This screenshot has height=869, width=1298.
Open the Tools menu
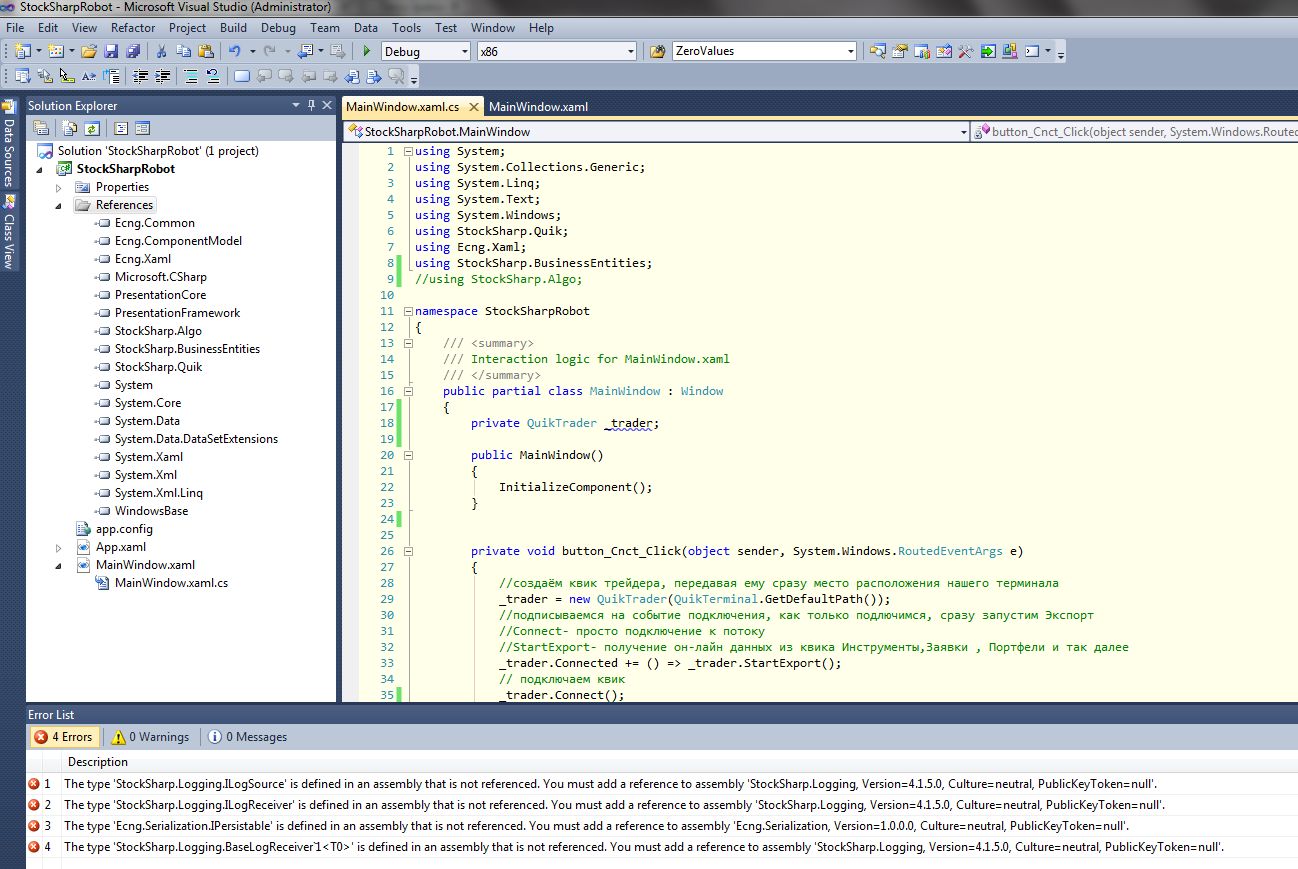[x=406, y=28]
